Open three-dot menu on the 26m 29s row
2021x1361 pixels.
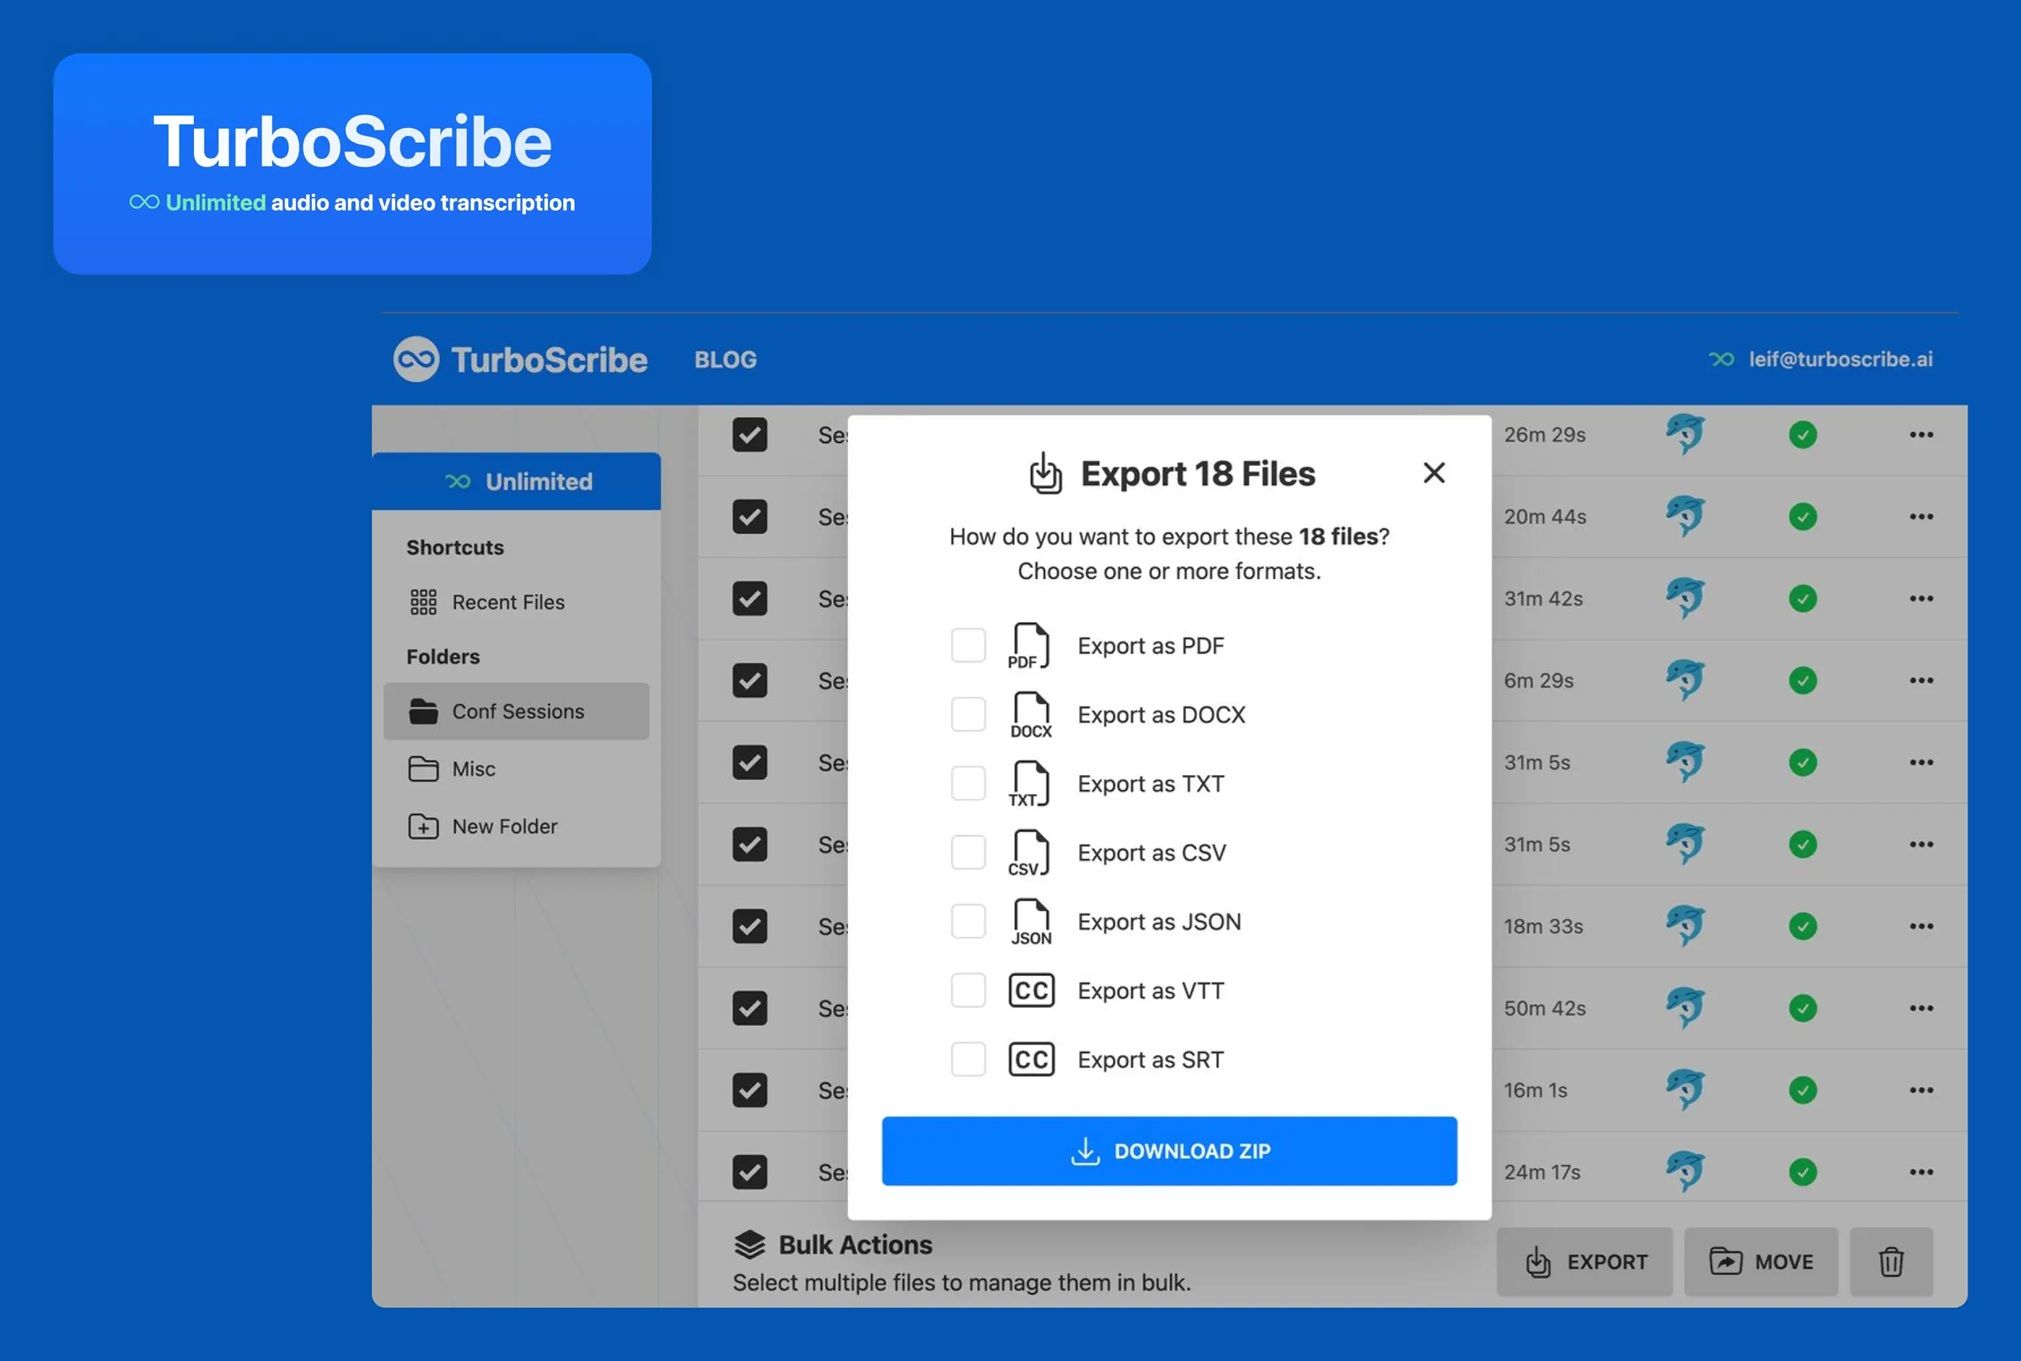click(1920, 434)
